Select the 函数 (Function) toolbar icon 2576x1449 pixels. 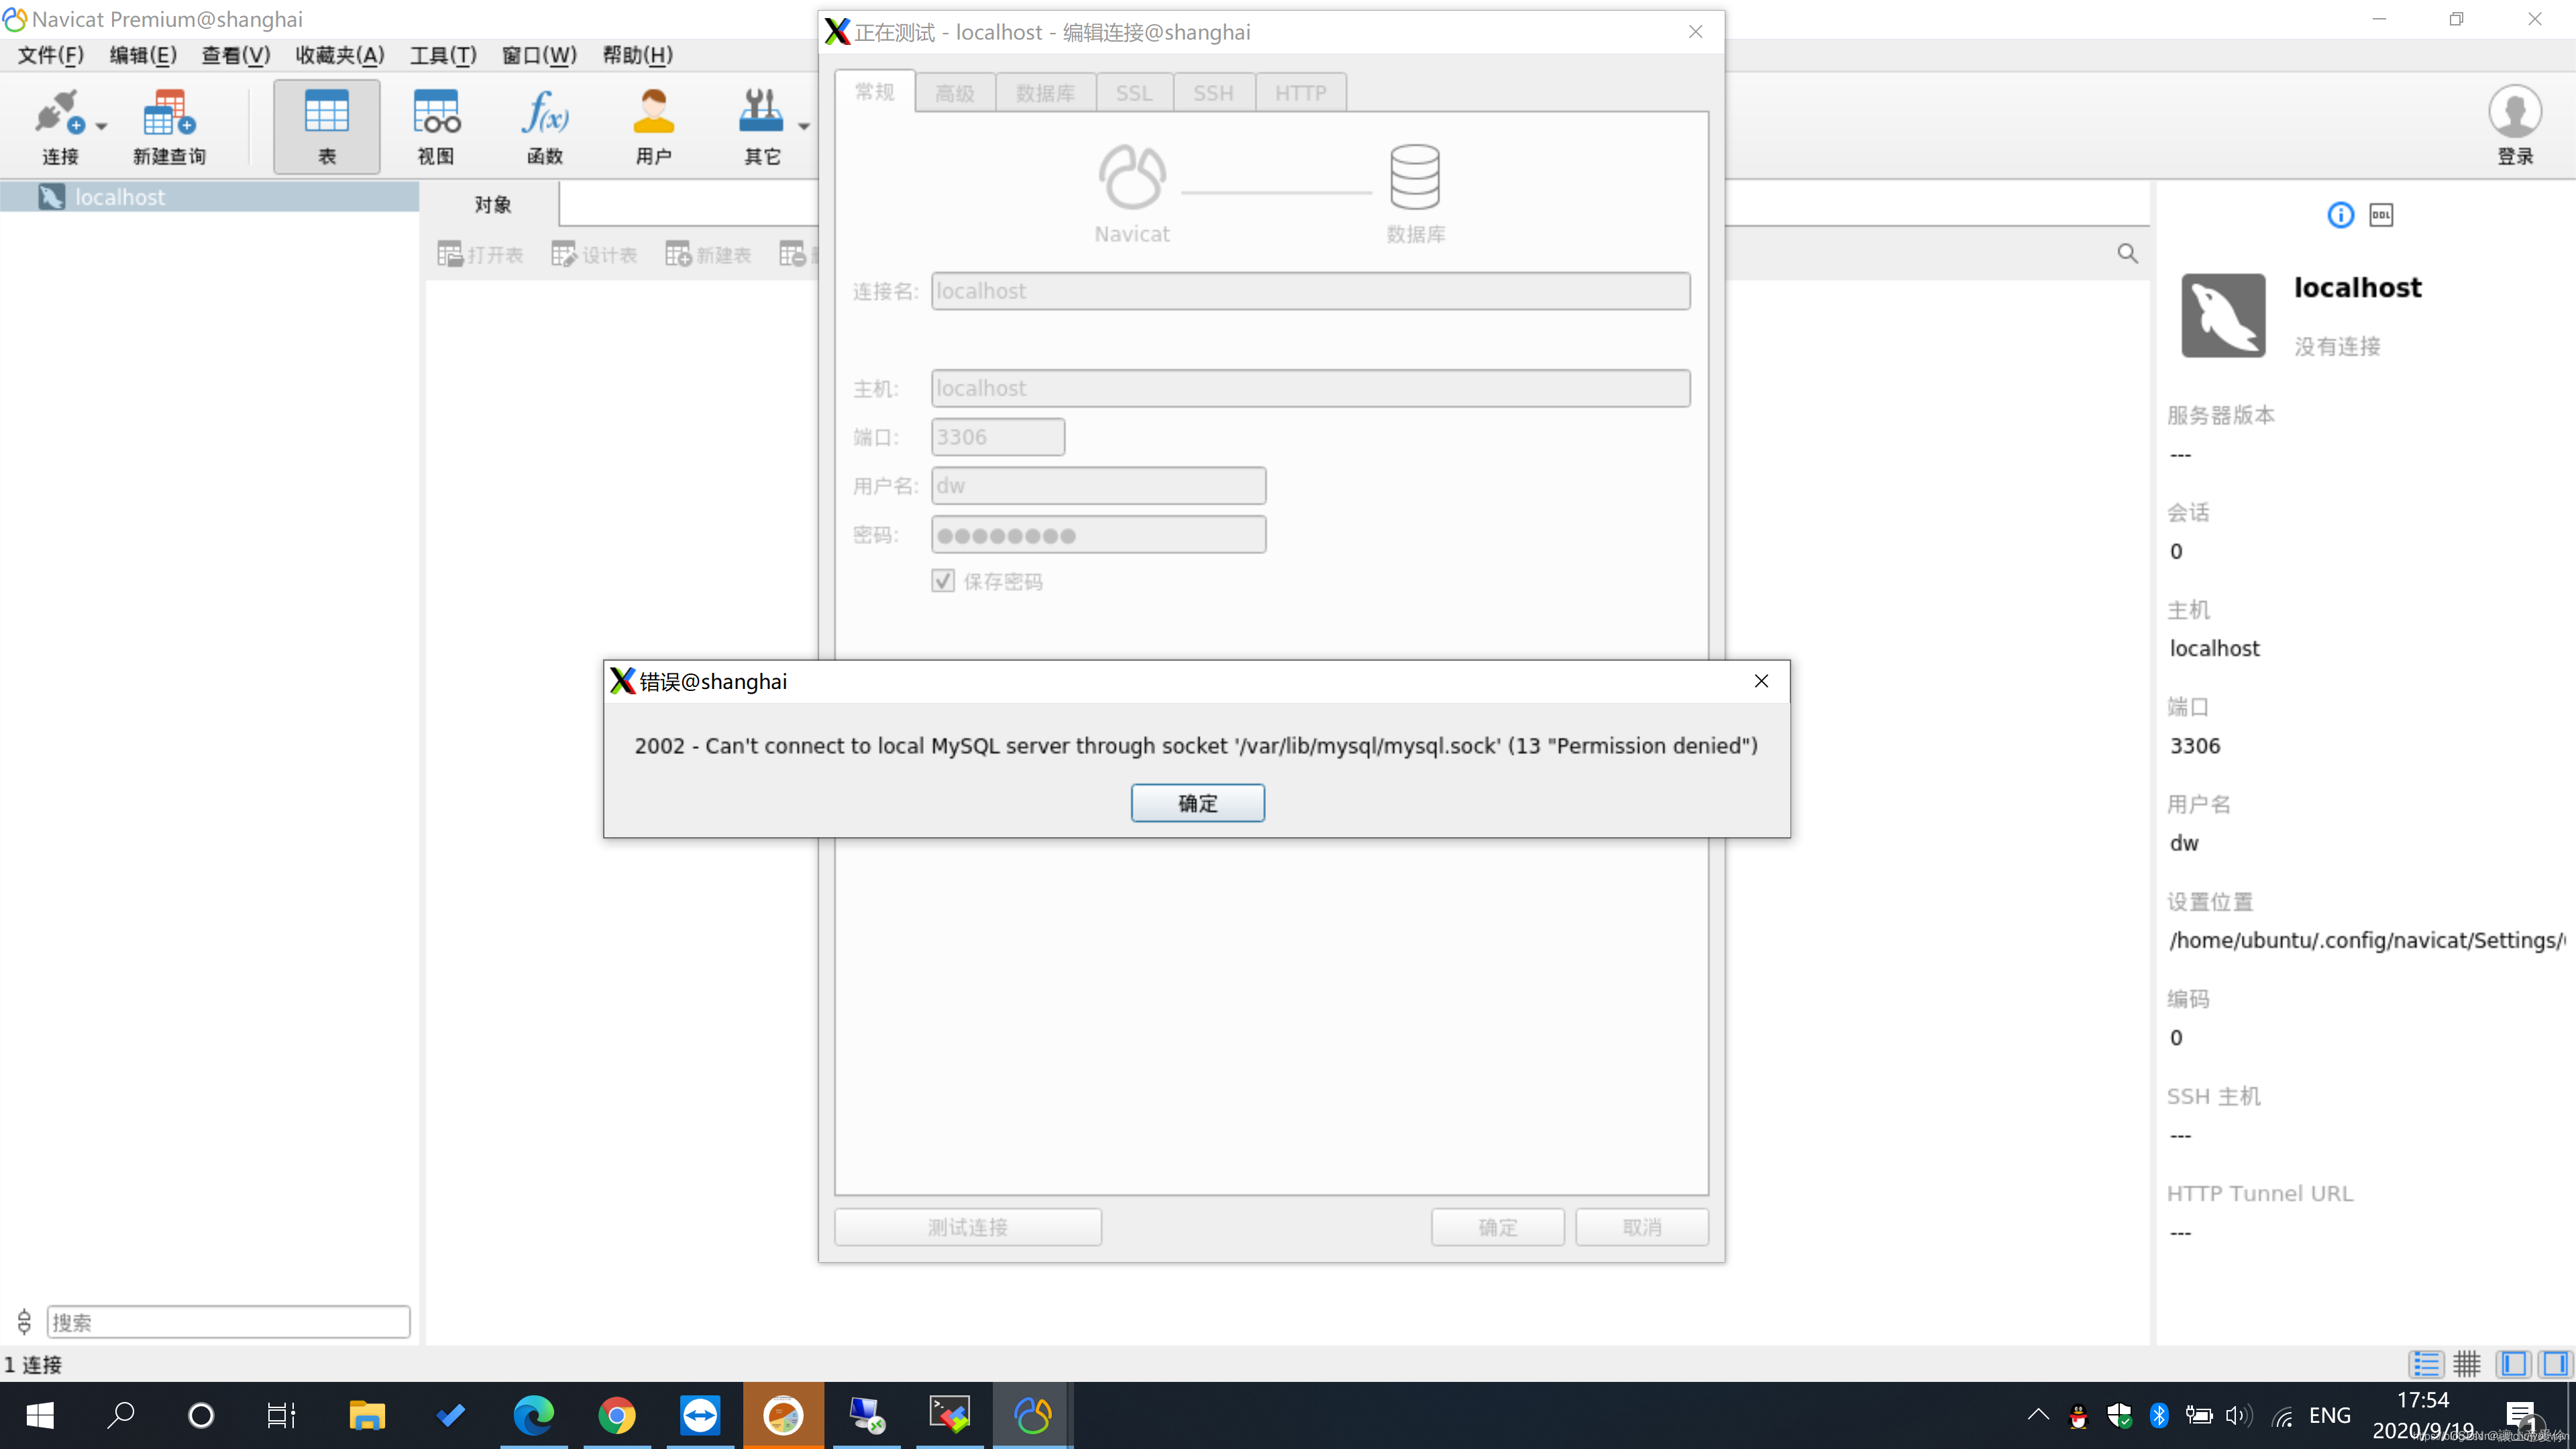coord(545,125)
